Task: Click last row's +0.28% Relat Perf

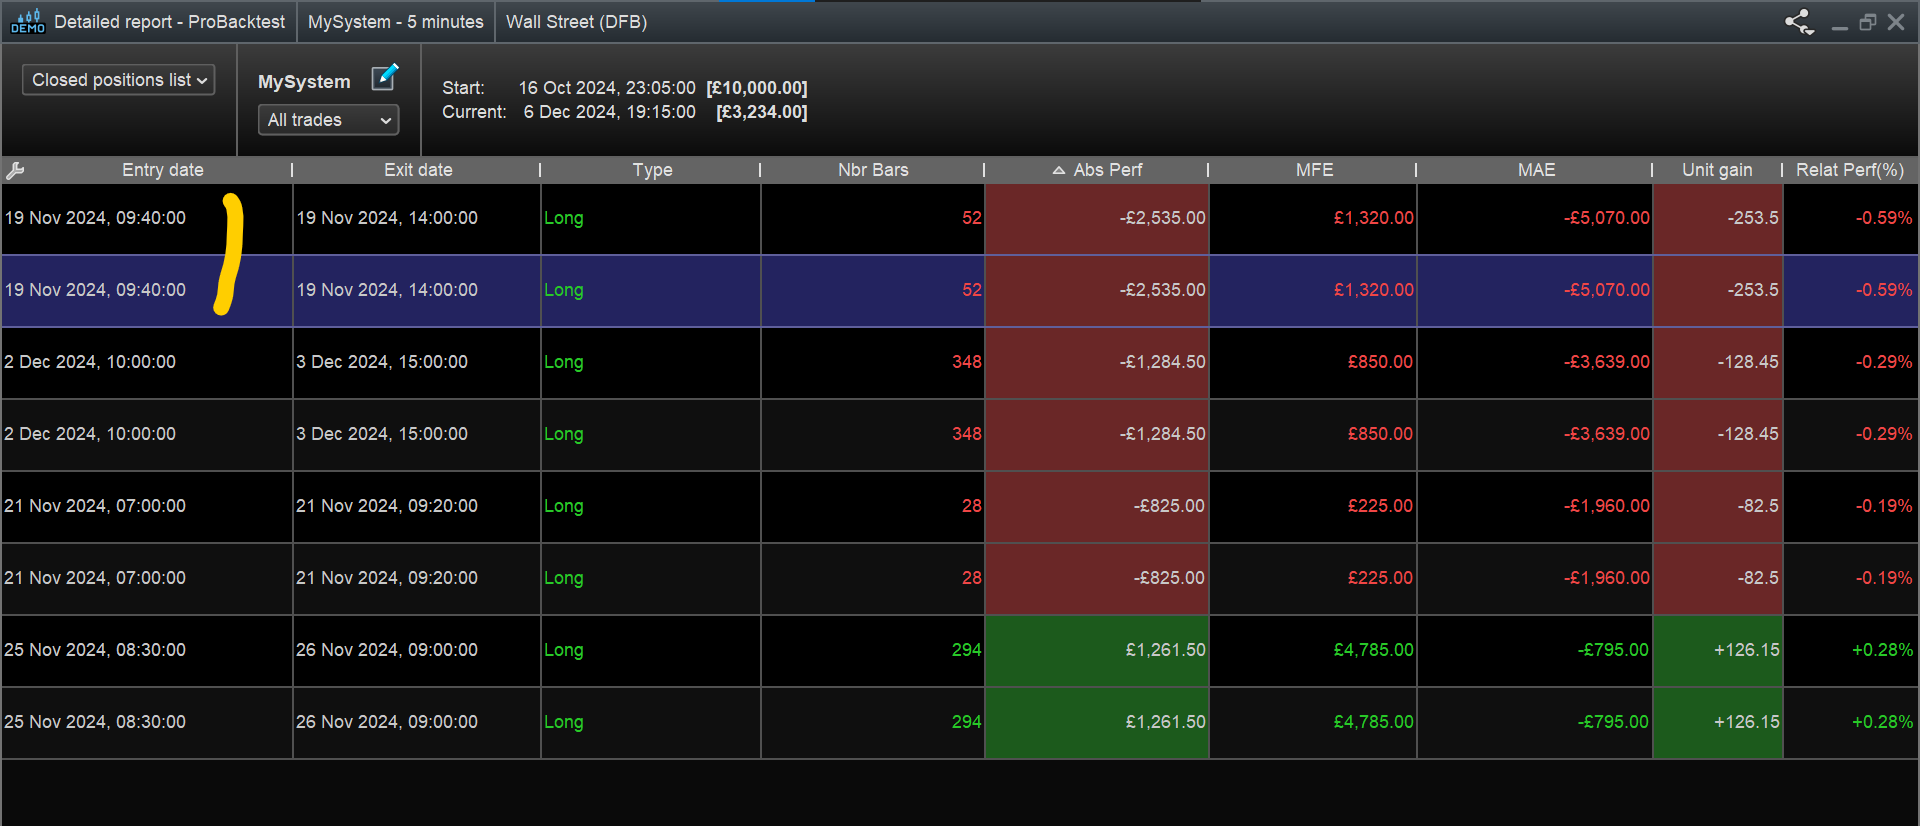Action: click(1882, 722)
